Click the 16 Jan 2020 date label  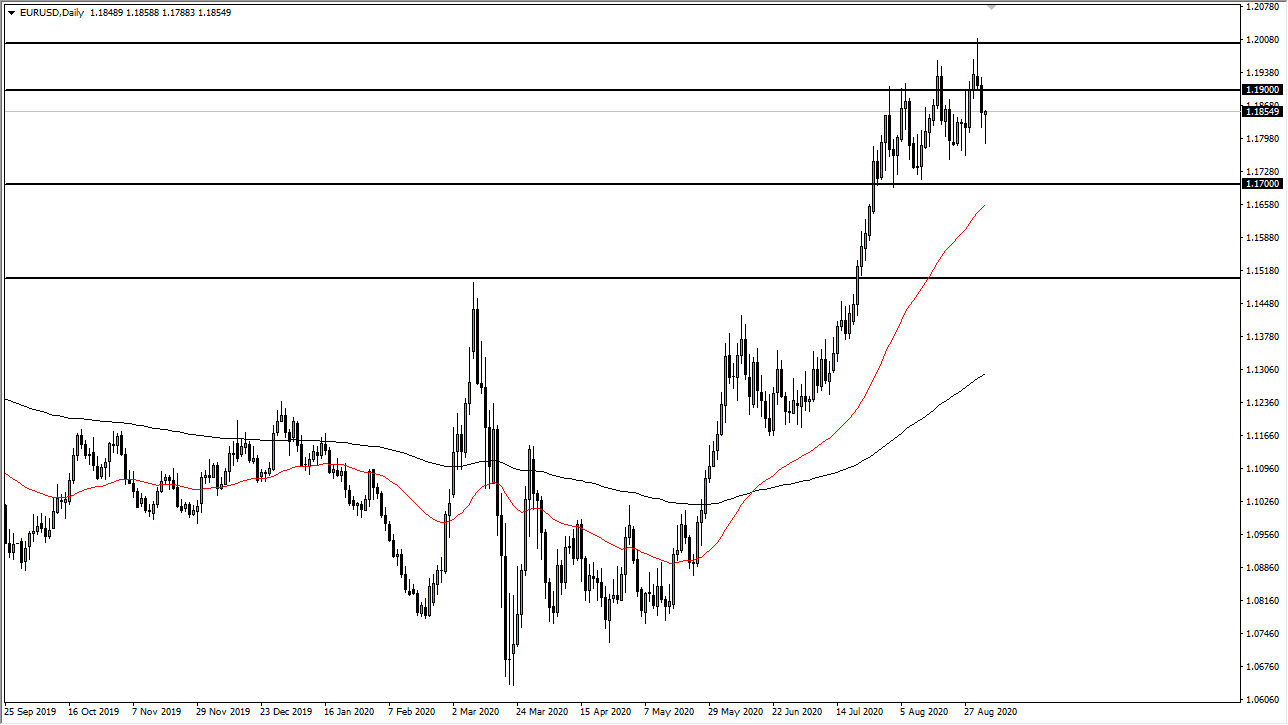[350, 713]
